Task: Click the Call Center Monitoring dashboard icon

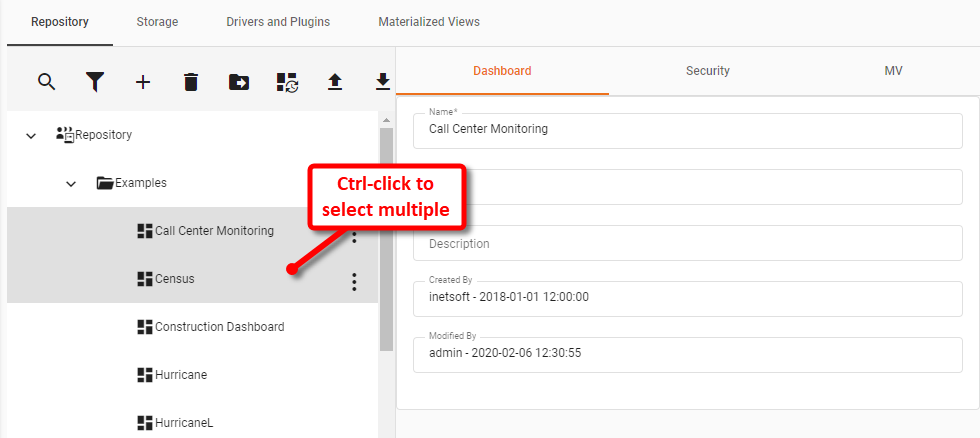Action: 145,231
